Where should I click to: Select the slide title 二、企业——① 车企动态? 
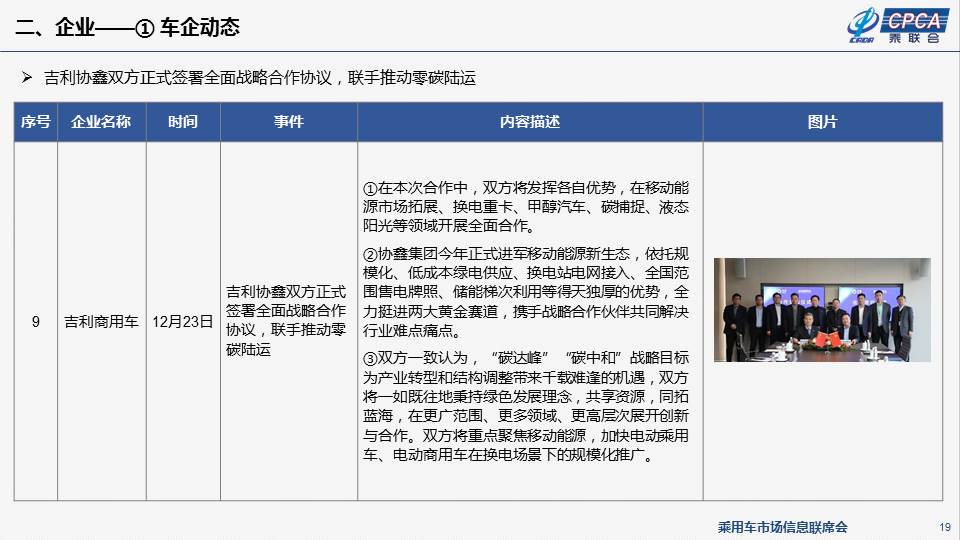[x=127, y=28]
